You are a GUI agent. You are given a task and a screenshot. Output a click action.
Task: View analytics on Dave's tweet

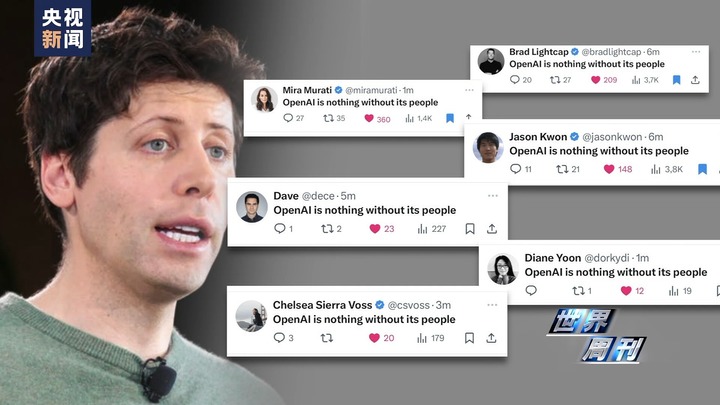(422, 229)
